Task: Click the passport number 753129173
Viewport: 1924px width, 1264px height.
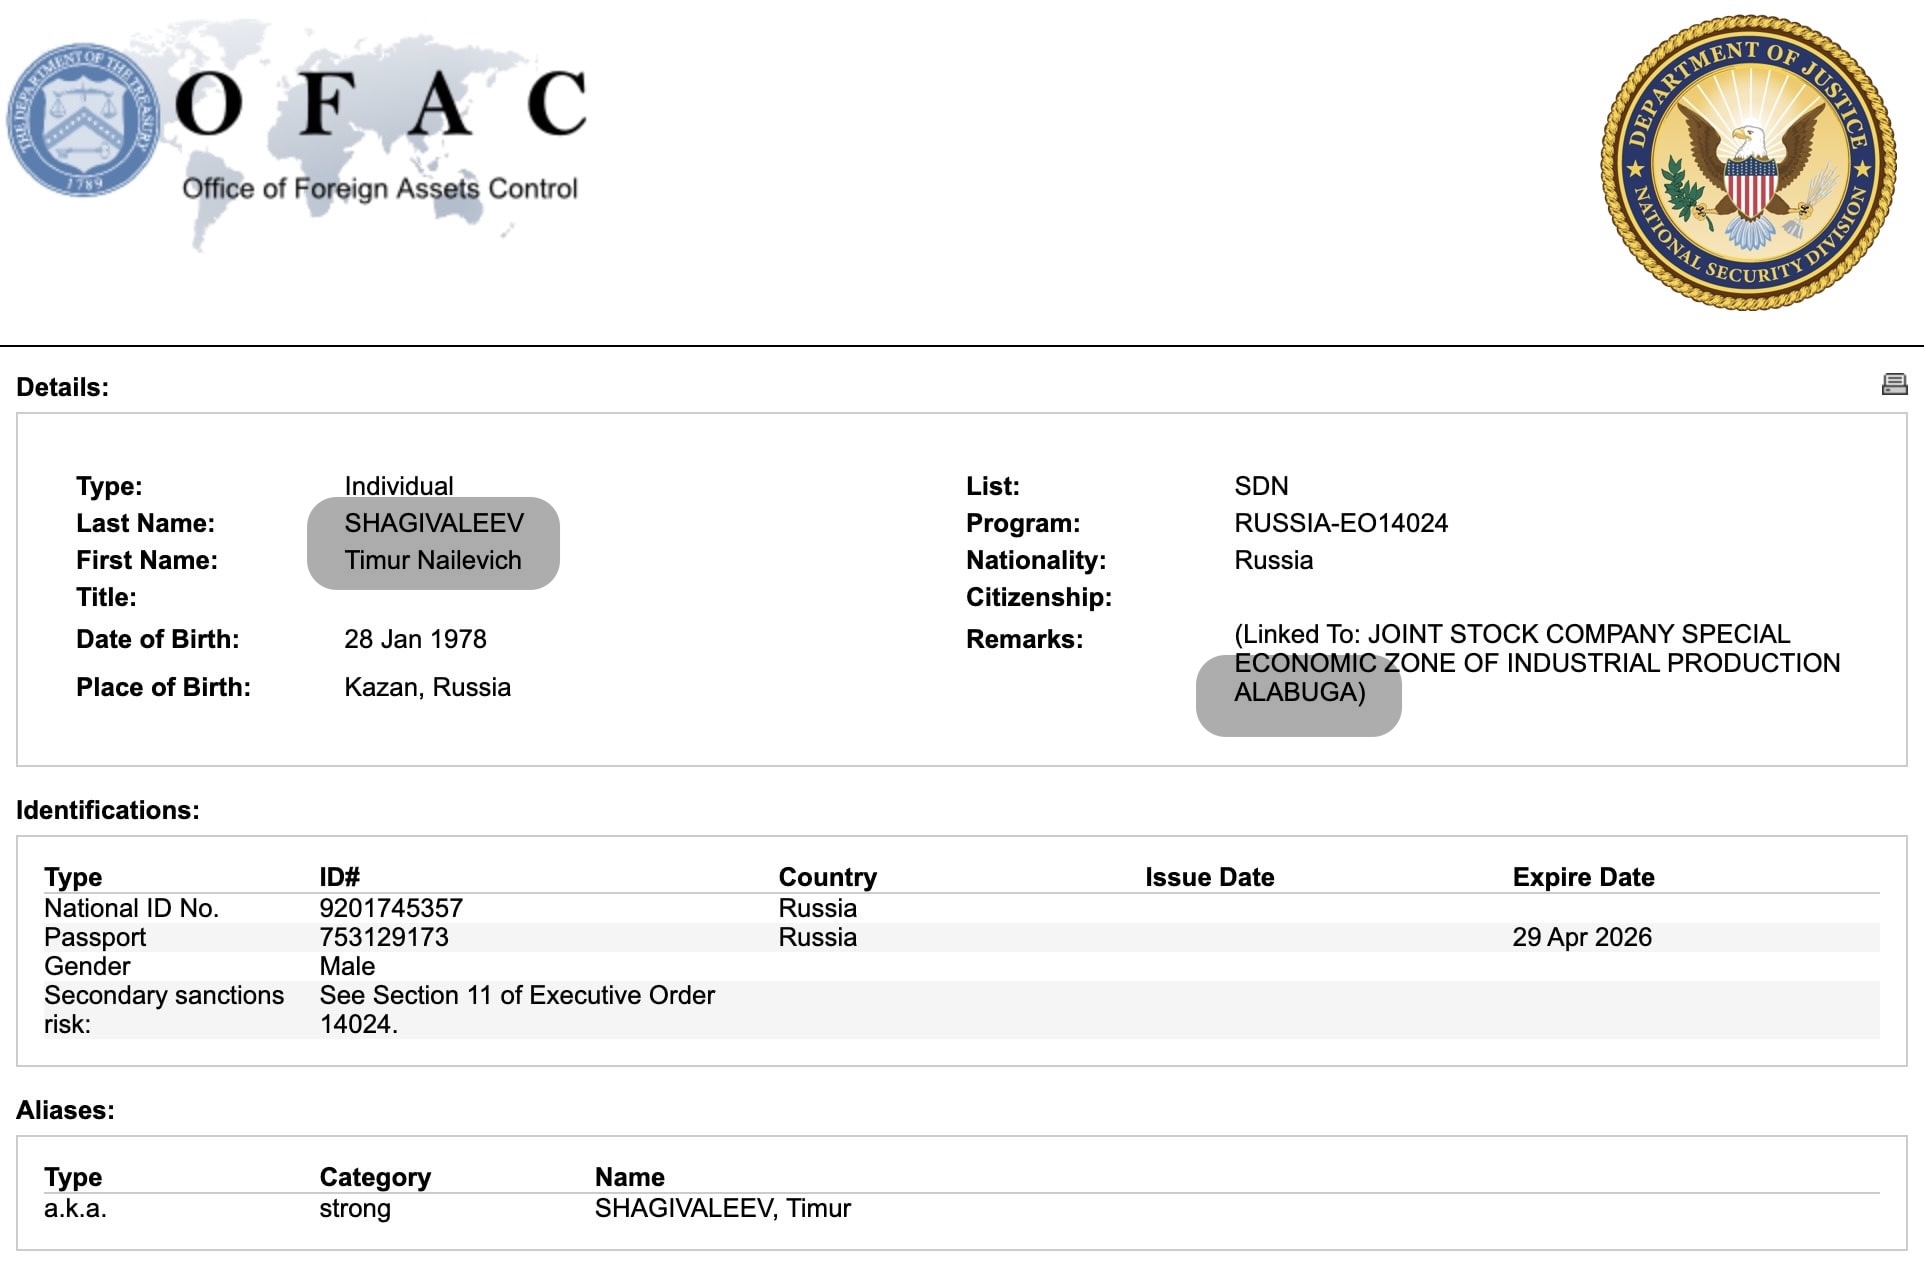Action: click(384, 937)
